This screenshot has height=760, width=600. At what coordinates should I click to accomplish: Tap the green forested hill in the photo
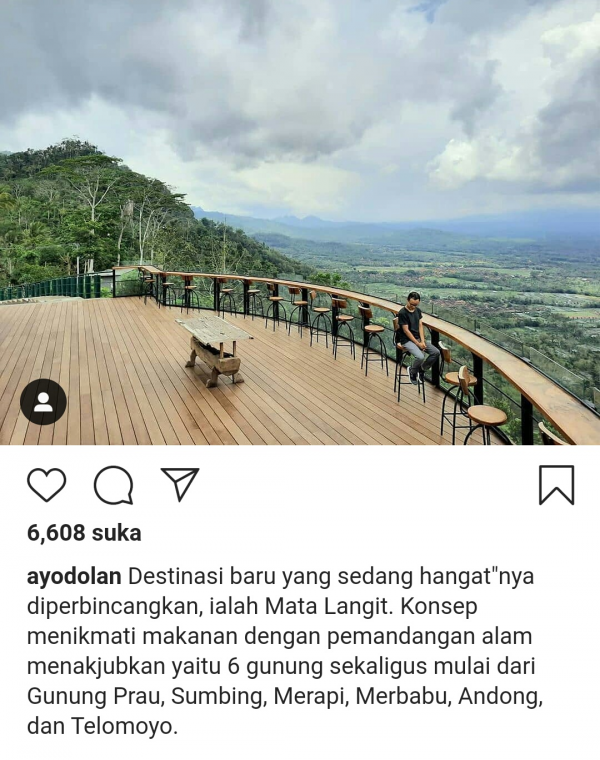97,213
